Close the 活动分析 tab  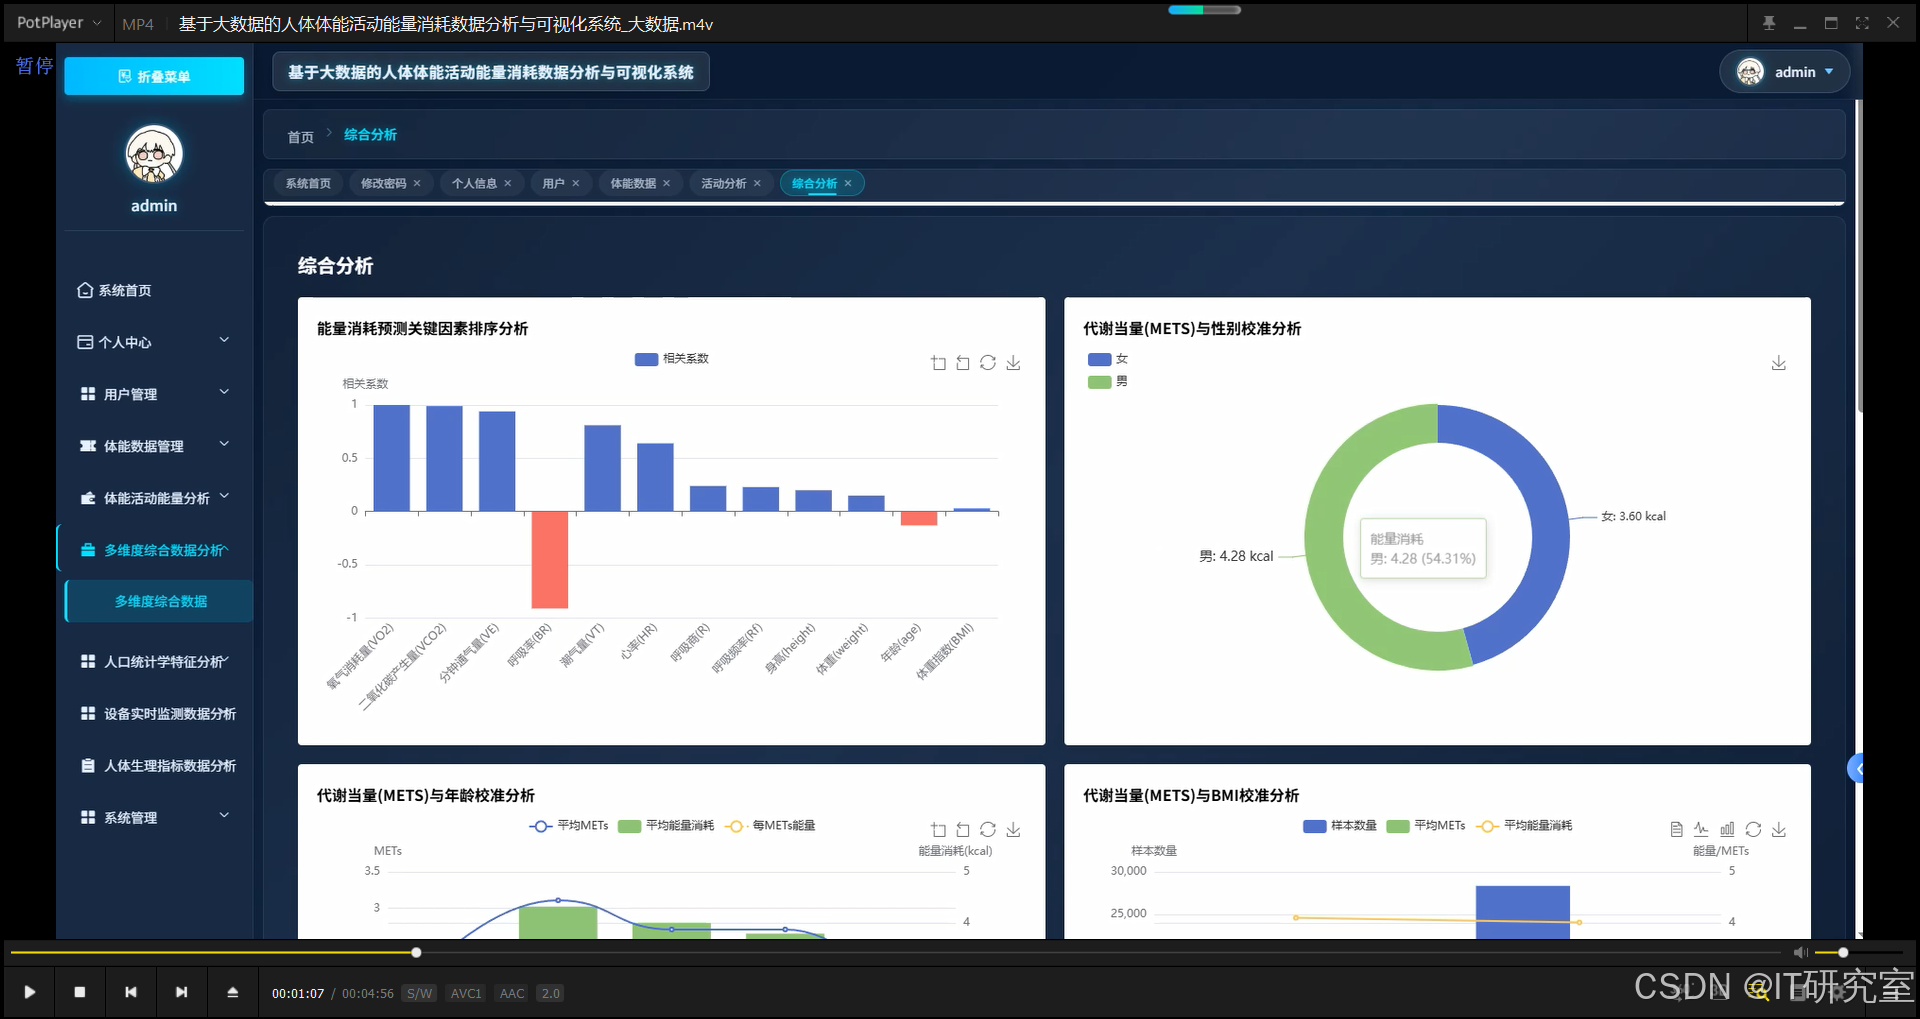click(x=757, y=183)
